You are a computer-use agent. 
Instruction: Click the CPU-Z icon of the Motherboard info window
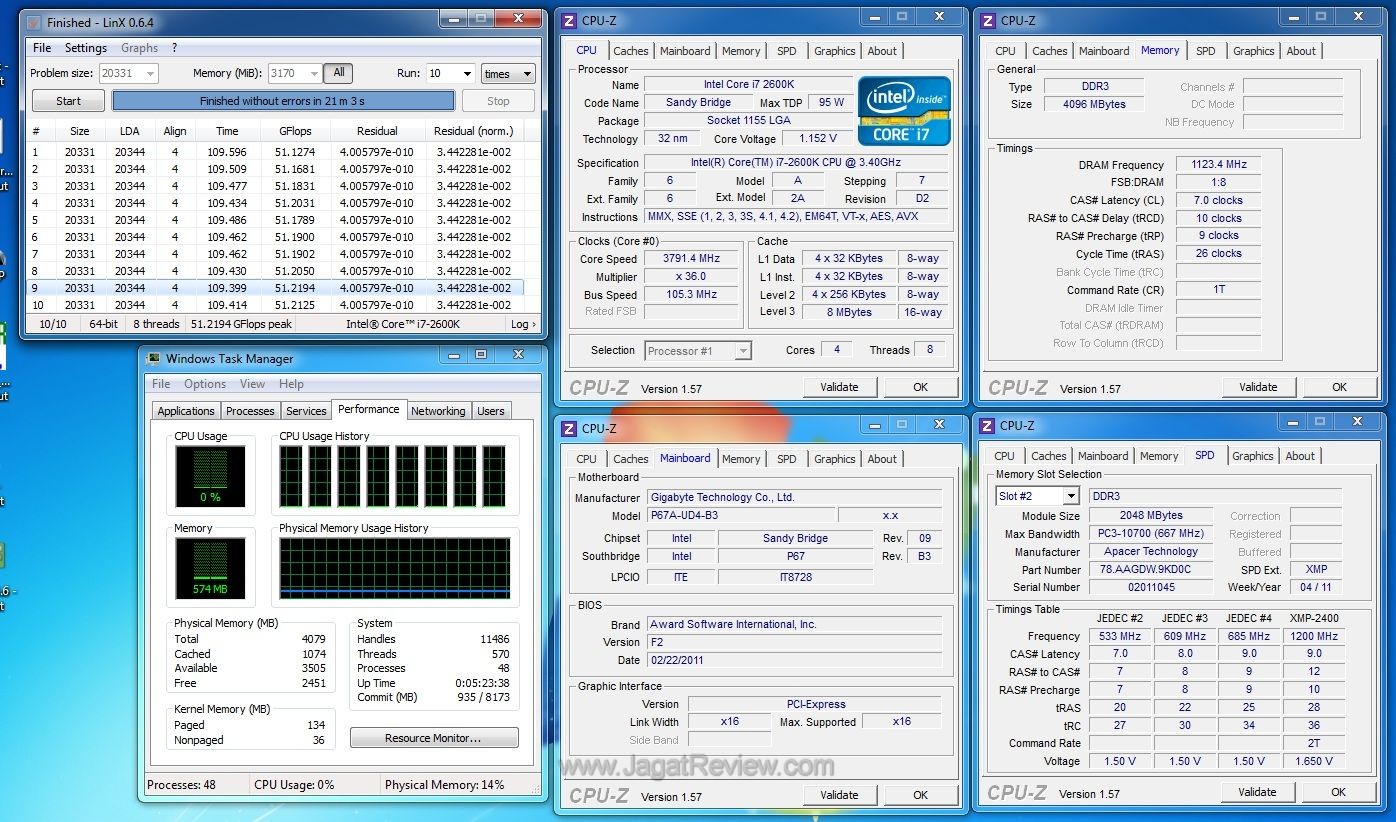569,428
